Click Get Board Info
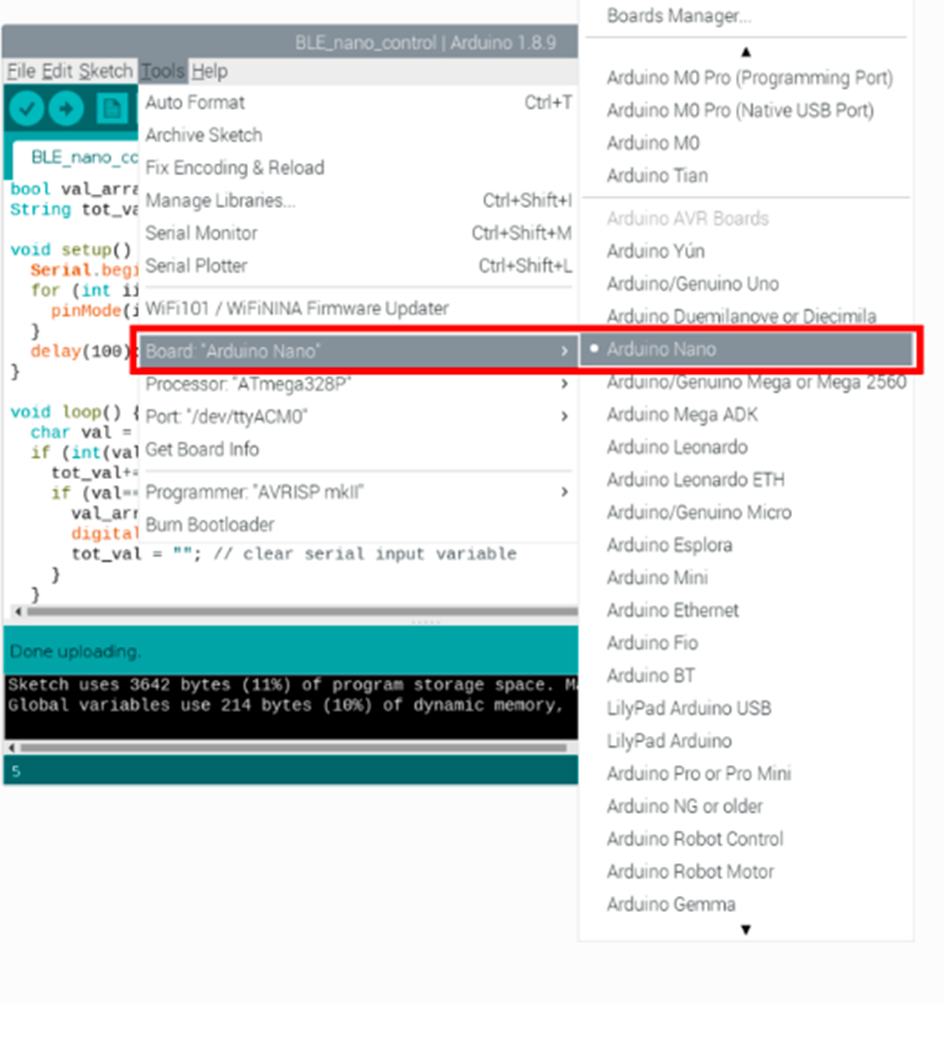The height and width of the screenshot is (1044, 944). (x=202, y=449)
